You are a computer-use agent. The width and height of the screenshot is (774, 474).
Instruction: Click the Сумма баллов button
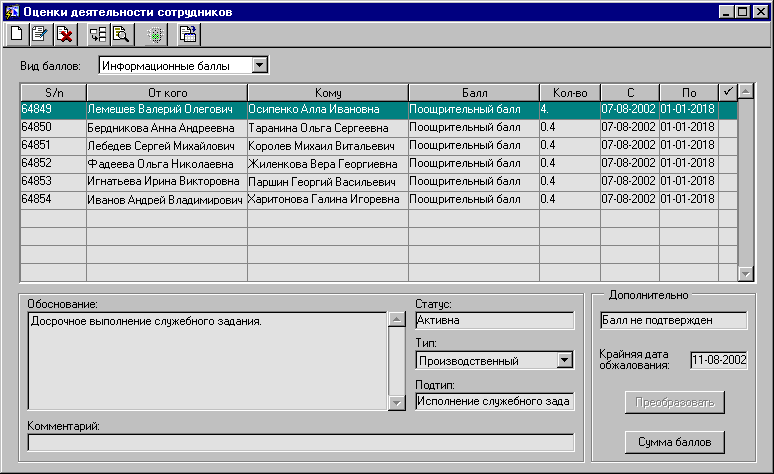pos(675,442)
